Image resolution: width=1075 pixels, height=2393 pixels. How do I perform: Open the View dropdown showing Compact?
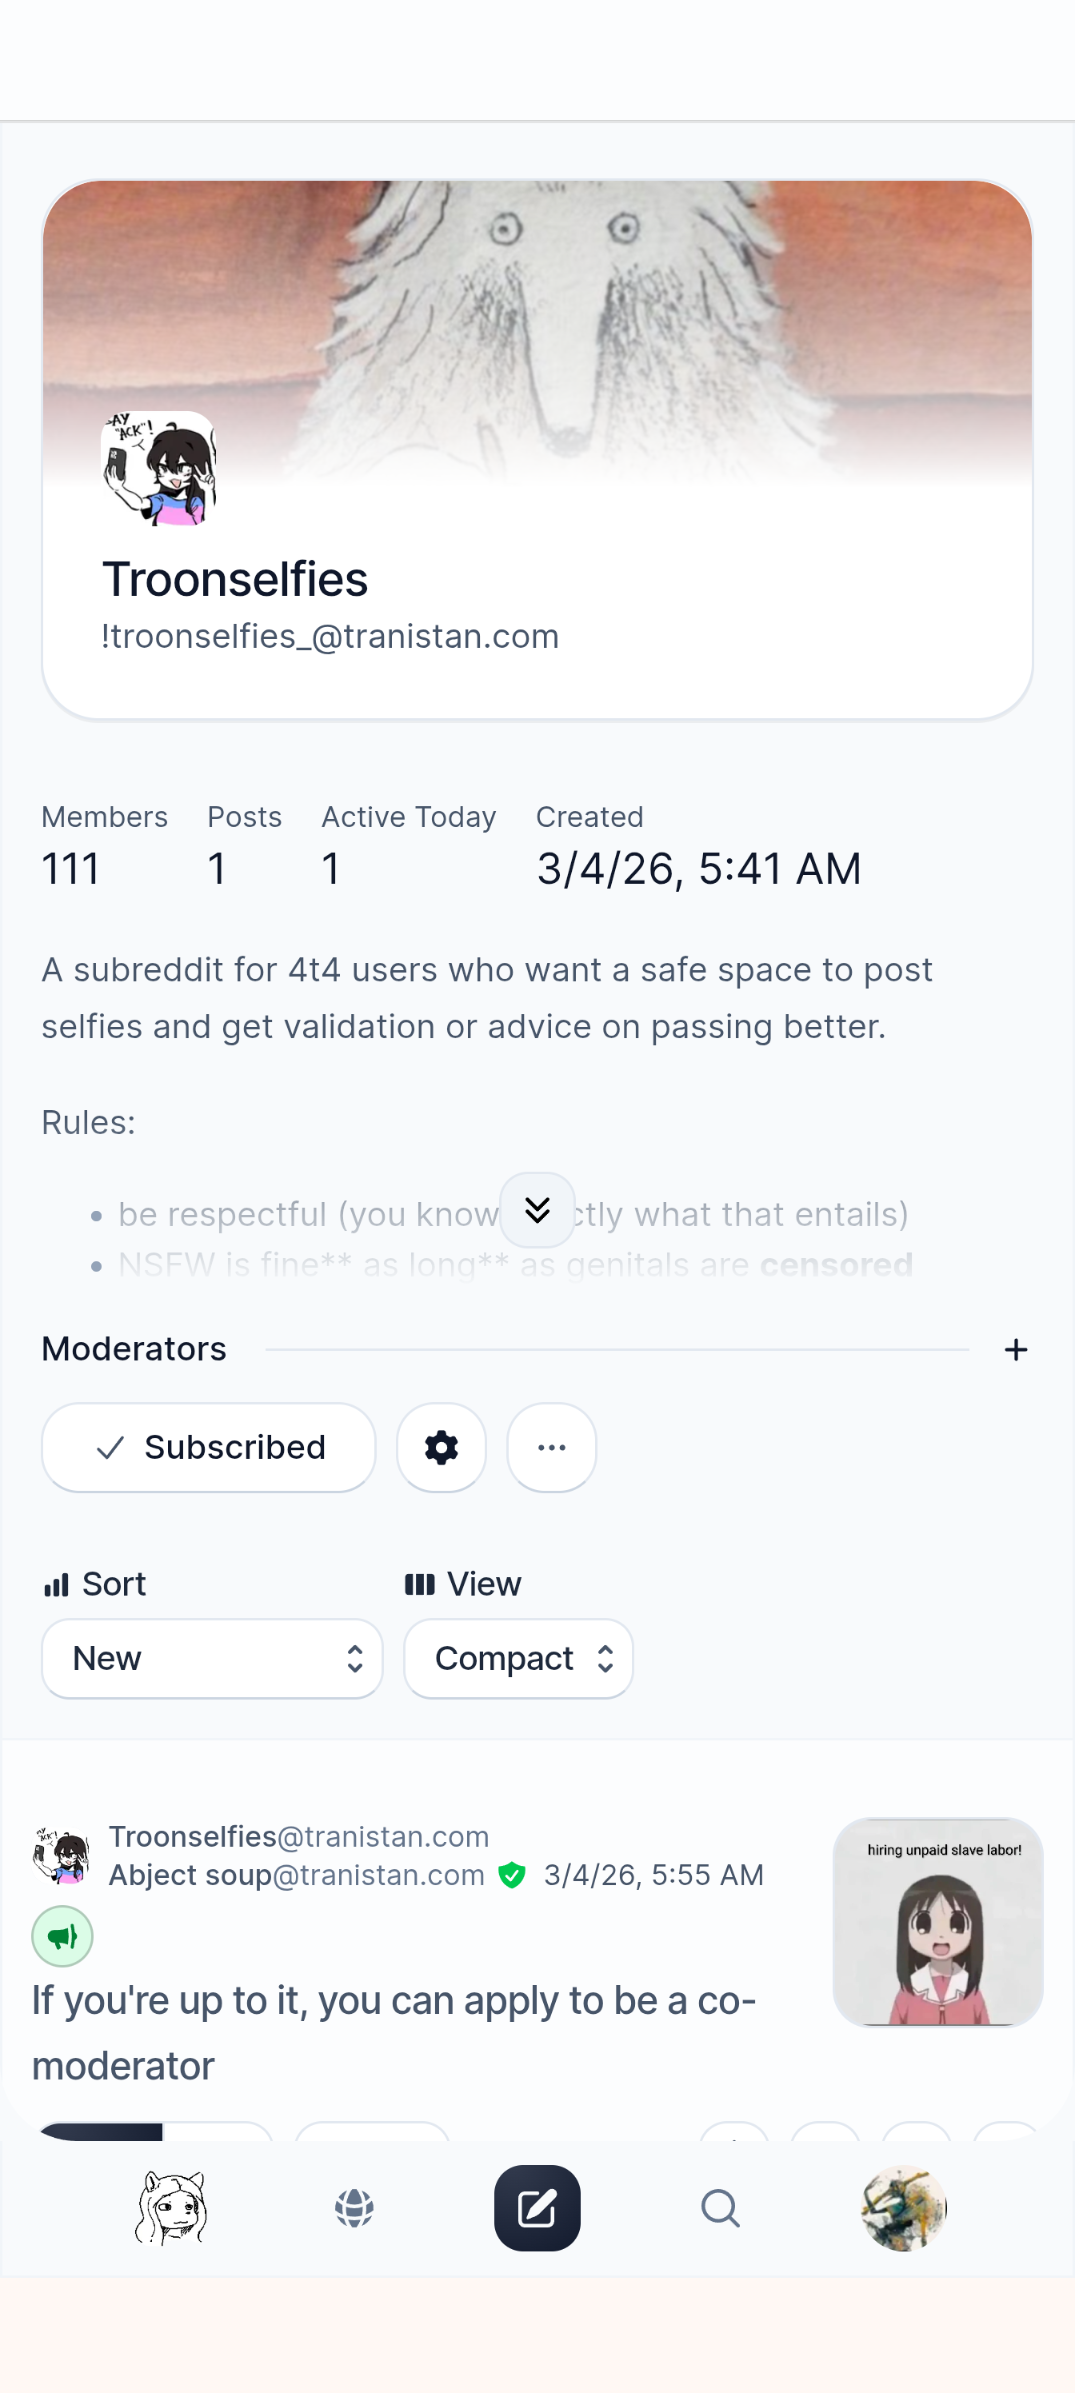tap(518, 1658)
